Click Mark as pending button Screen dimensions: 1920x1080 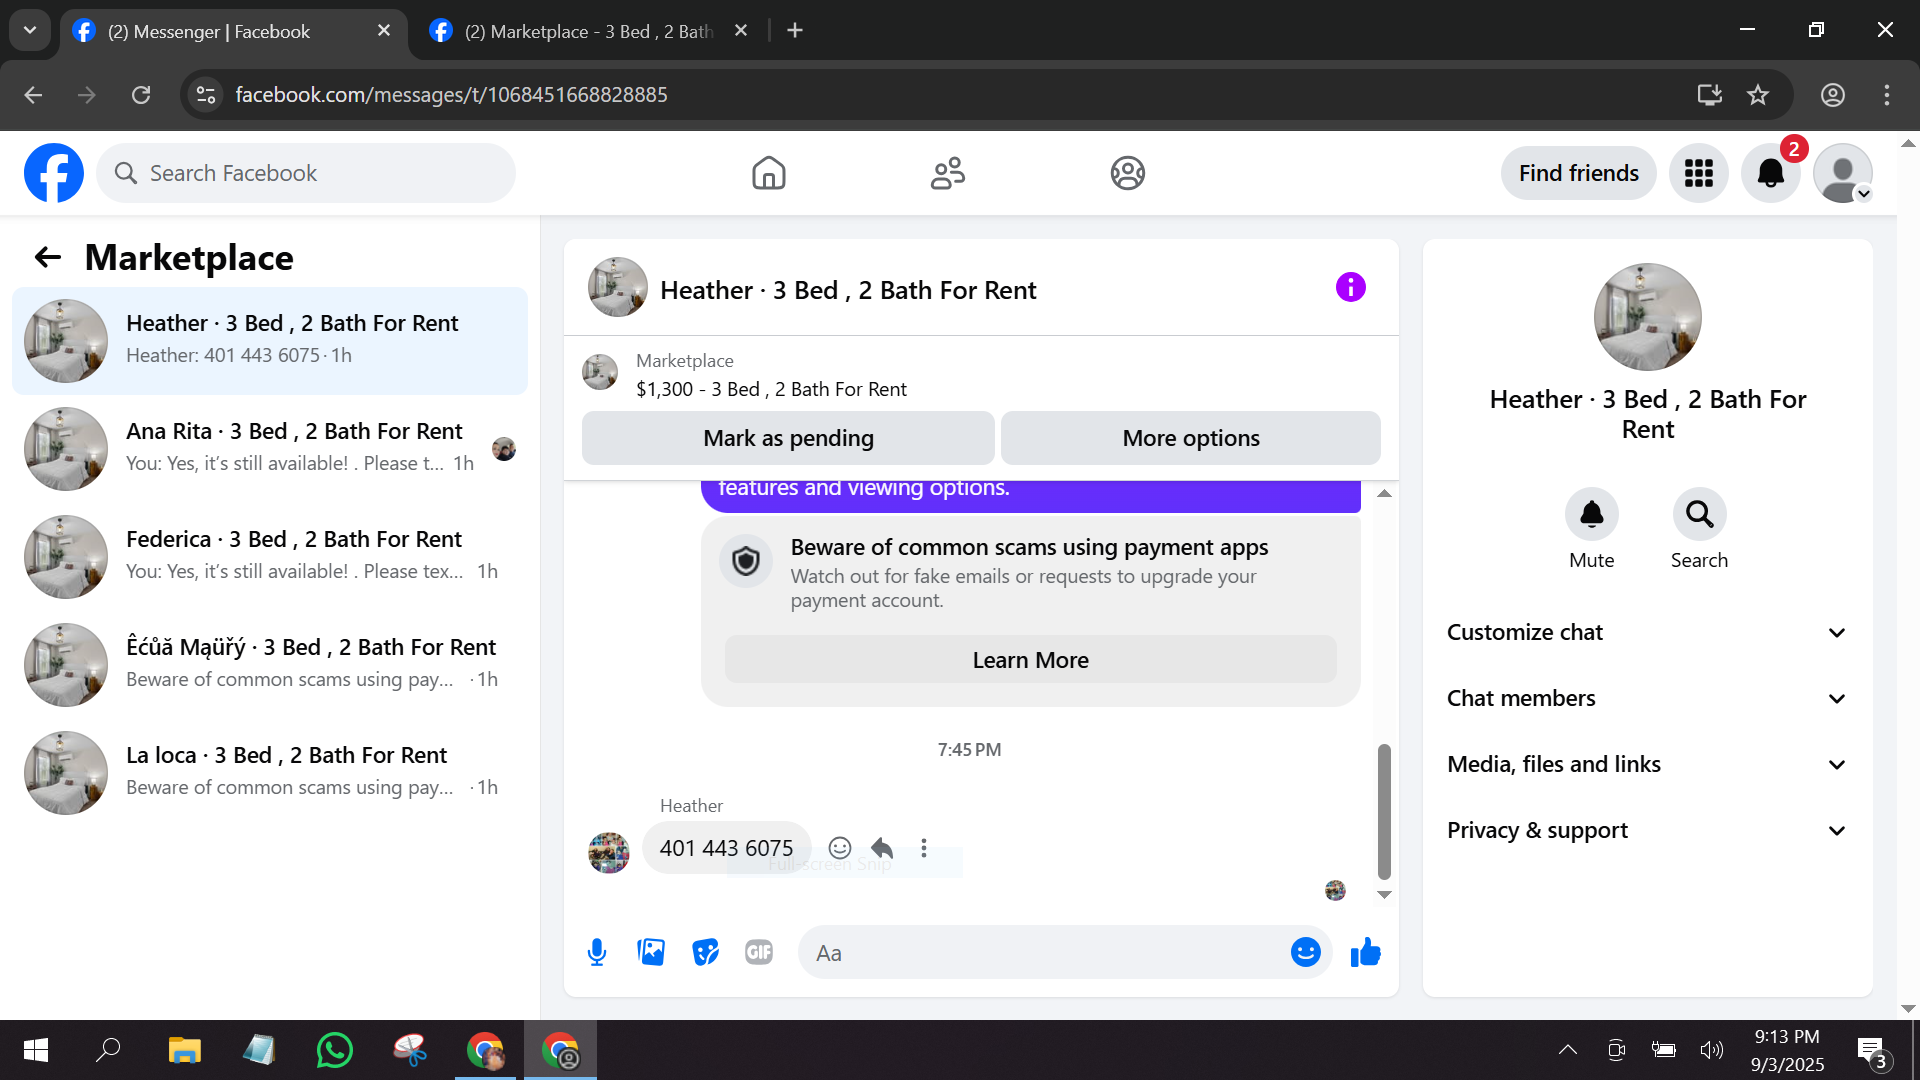788,438
